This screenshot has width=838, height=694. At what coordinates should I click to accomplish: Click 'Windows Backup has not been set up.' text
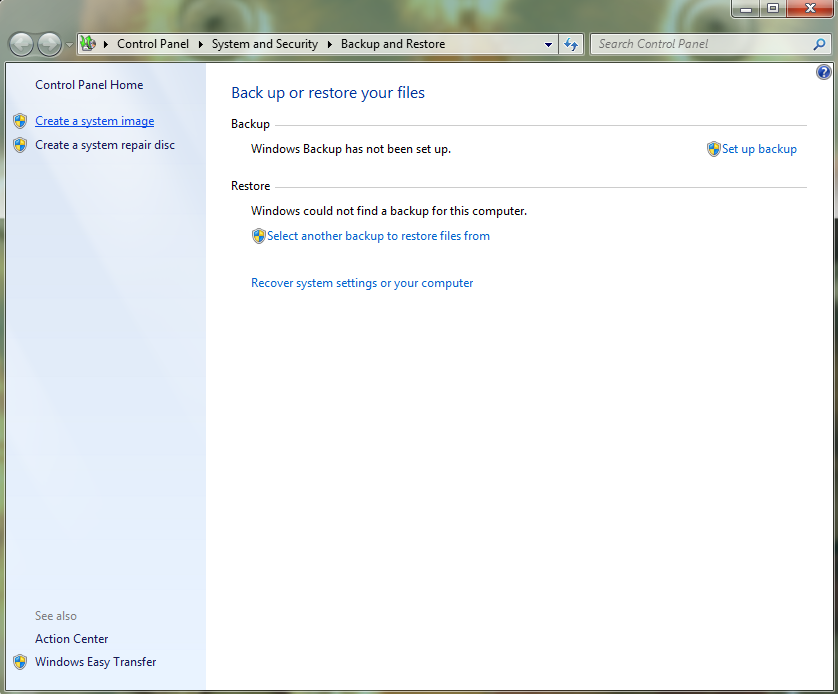[351, 149]
